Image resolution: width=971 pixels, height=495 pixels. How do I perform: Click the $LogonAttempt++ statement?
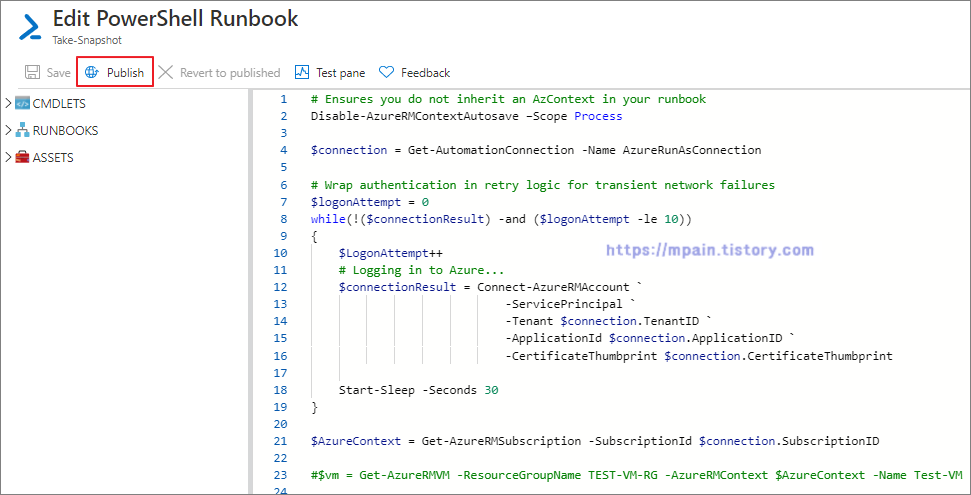click(x=391, y=253)
